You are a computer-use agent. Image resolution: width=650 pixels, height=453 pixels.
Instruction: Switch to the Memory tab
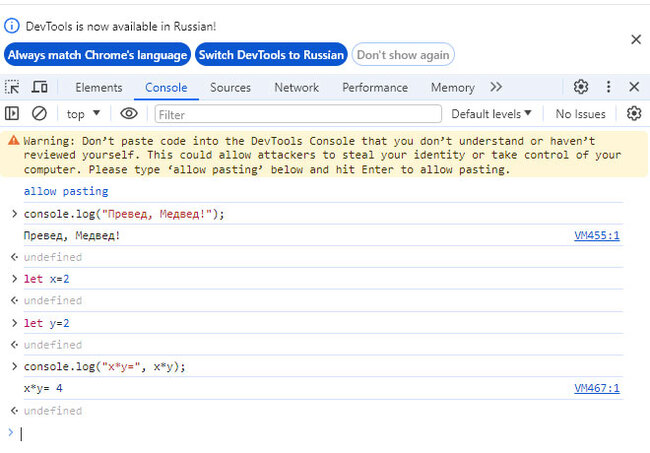(x=453, y=87)
